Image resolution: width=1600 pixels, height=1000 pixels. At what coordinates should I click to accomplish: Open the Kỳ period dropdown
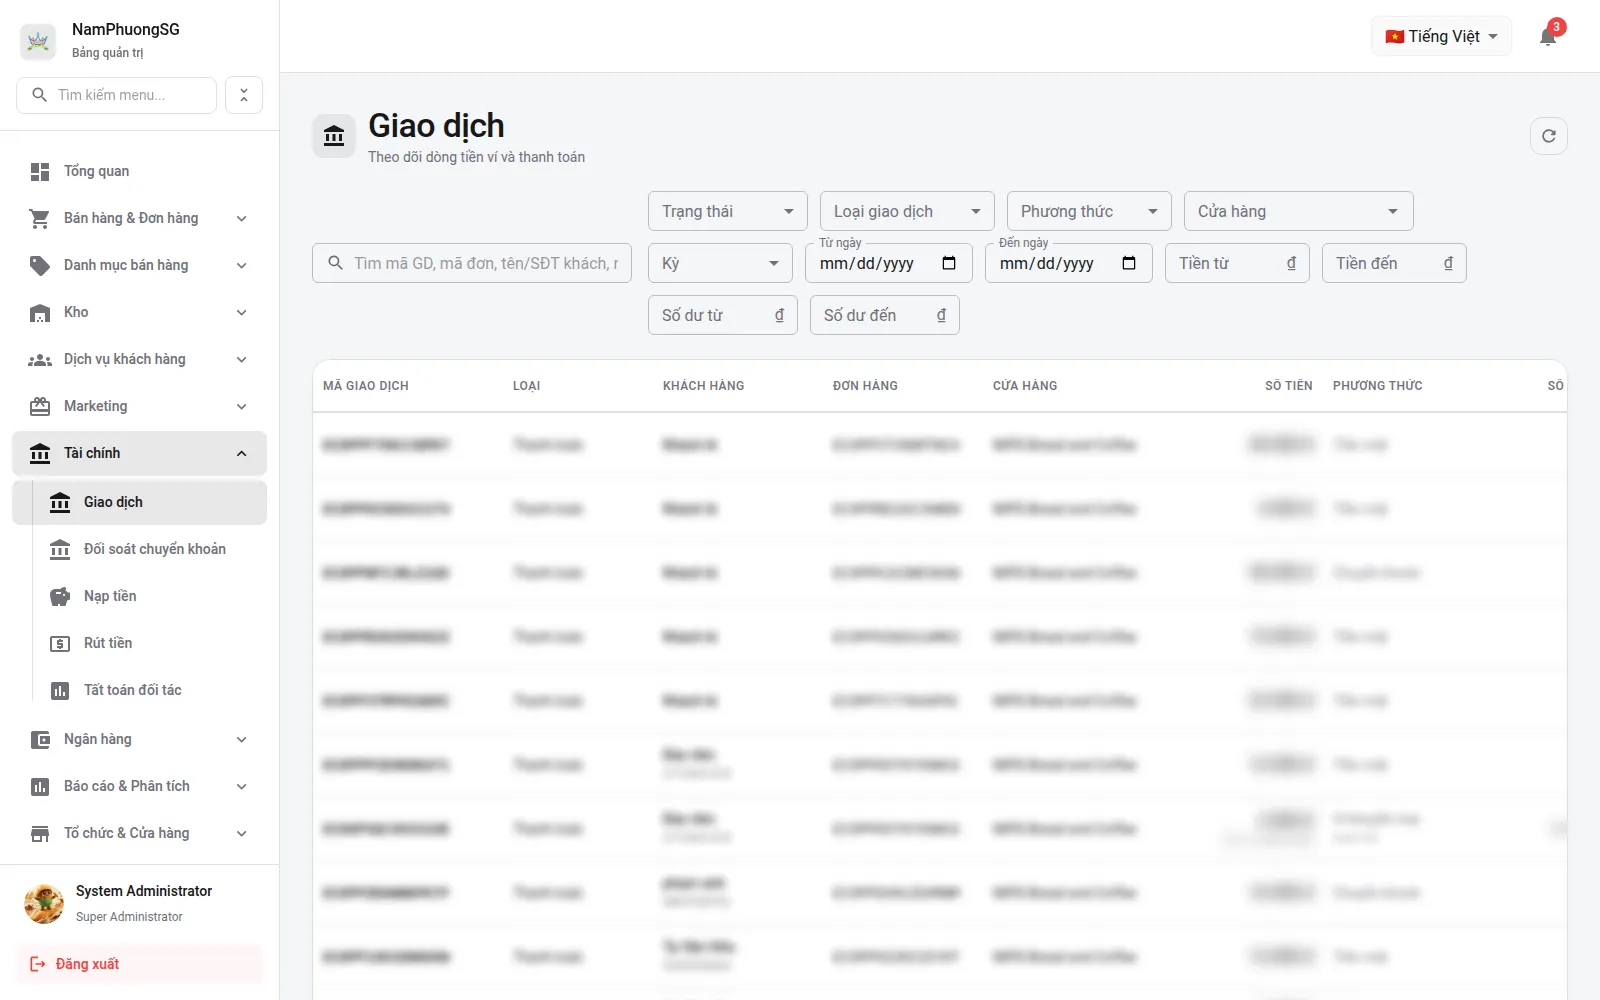click(x=720, y=263)
